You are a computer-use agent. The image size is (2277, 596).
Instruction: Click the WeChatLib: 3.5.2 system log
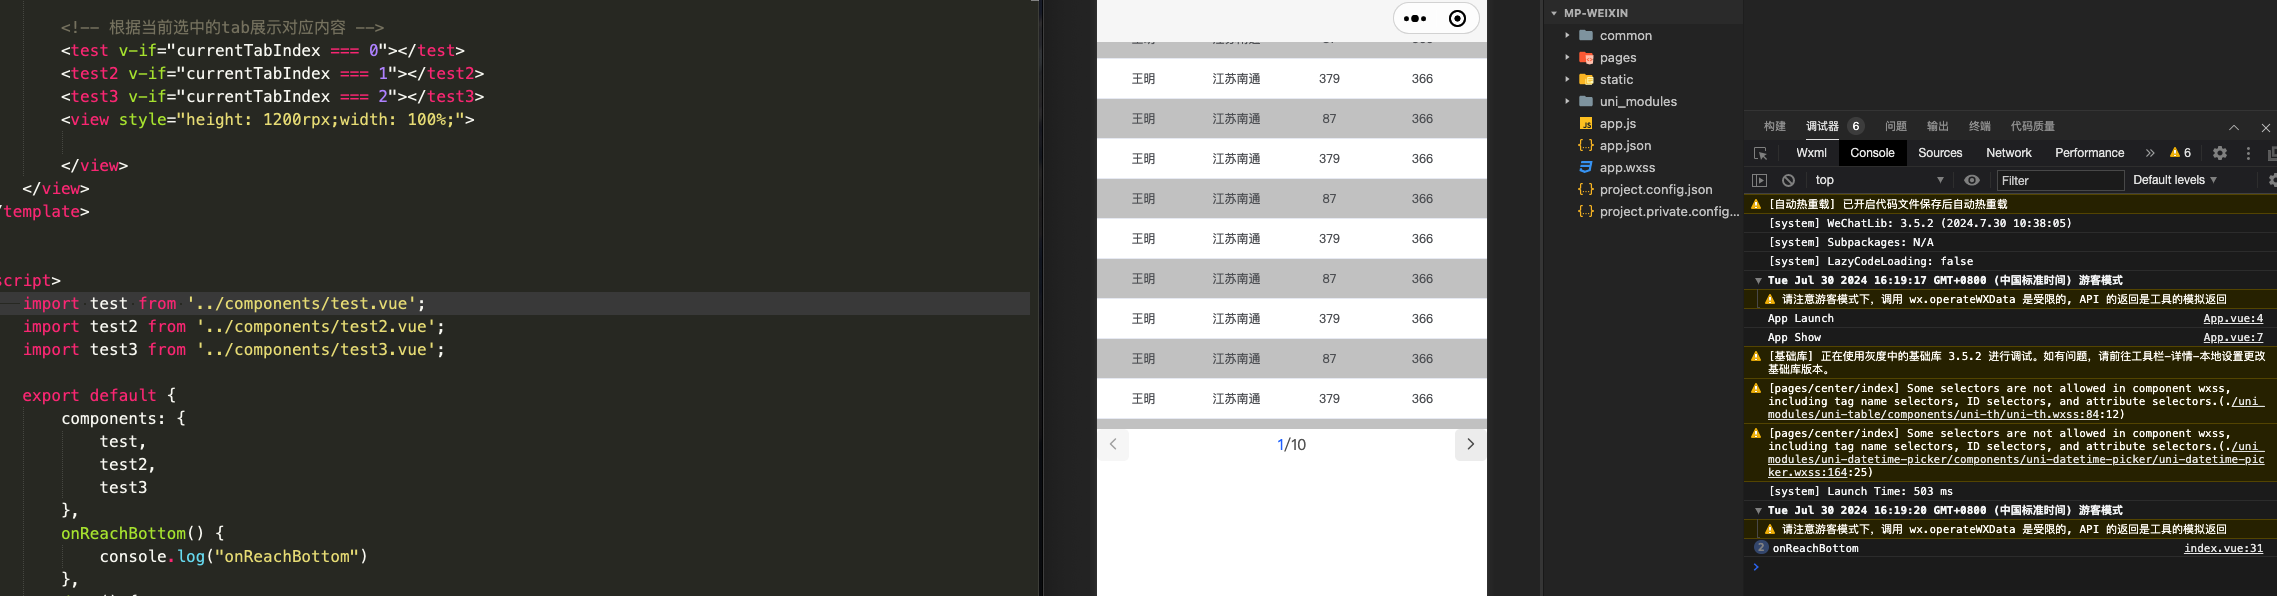point(1919,223)
